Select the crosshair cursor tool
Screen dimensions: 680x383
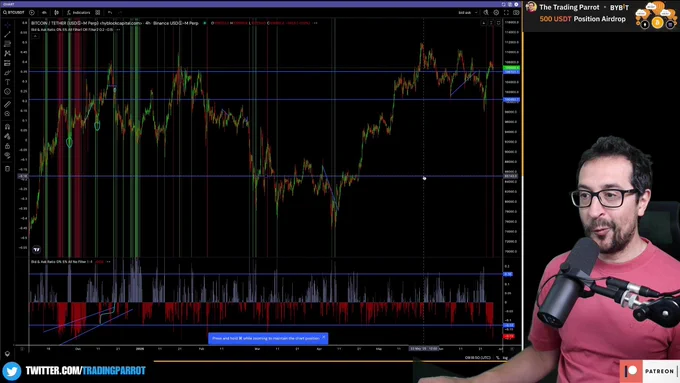click(x=7, y=25)
